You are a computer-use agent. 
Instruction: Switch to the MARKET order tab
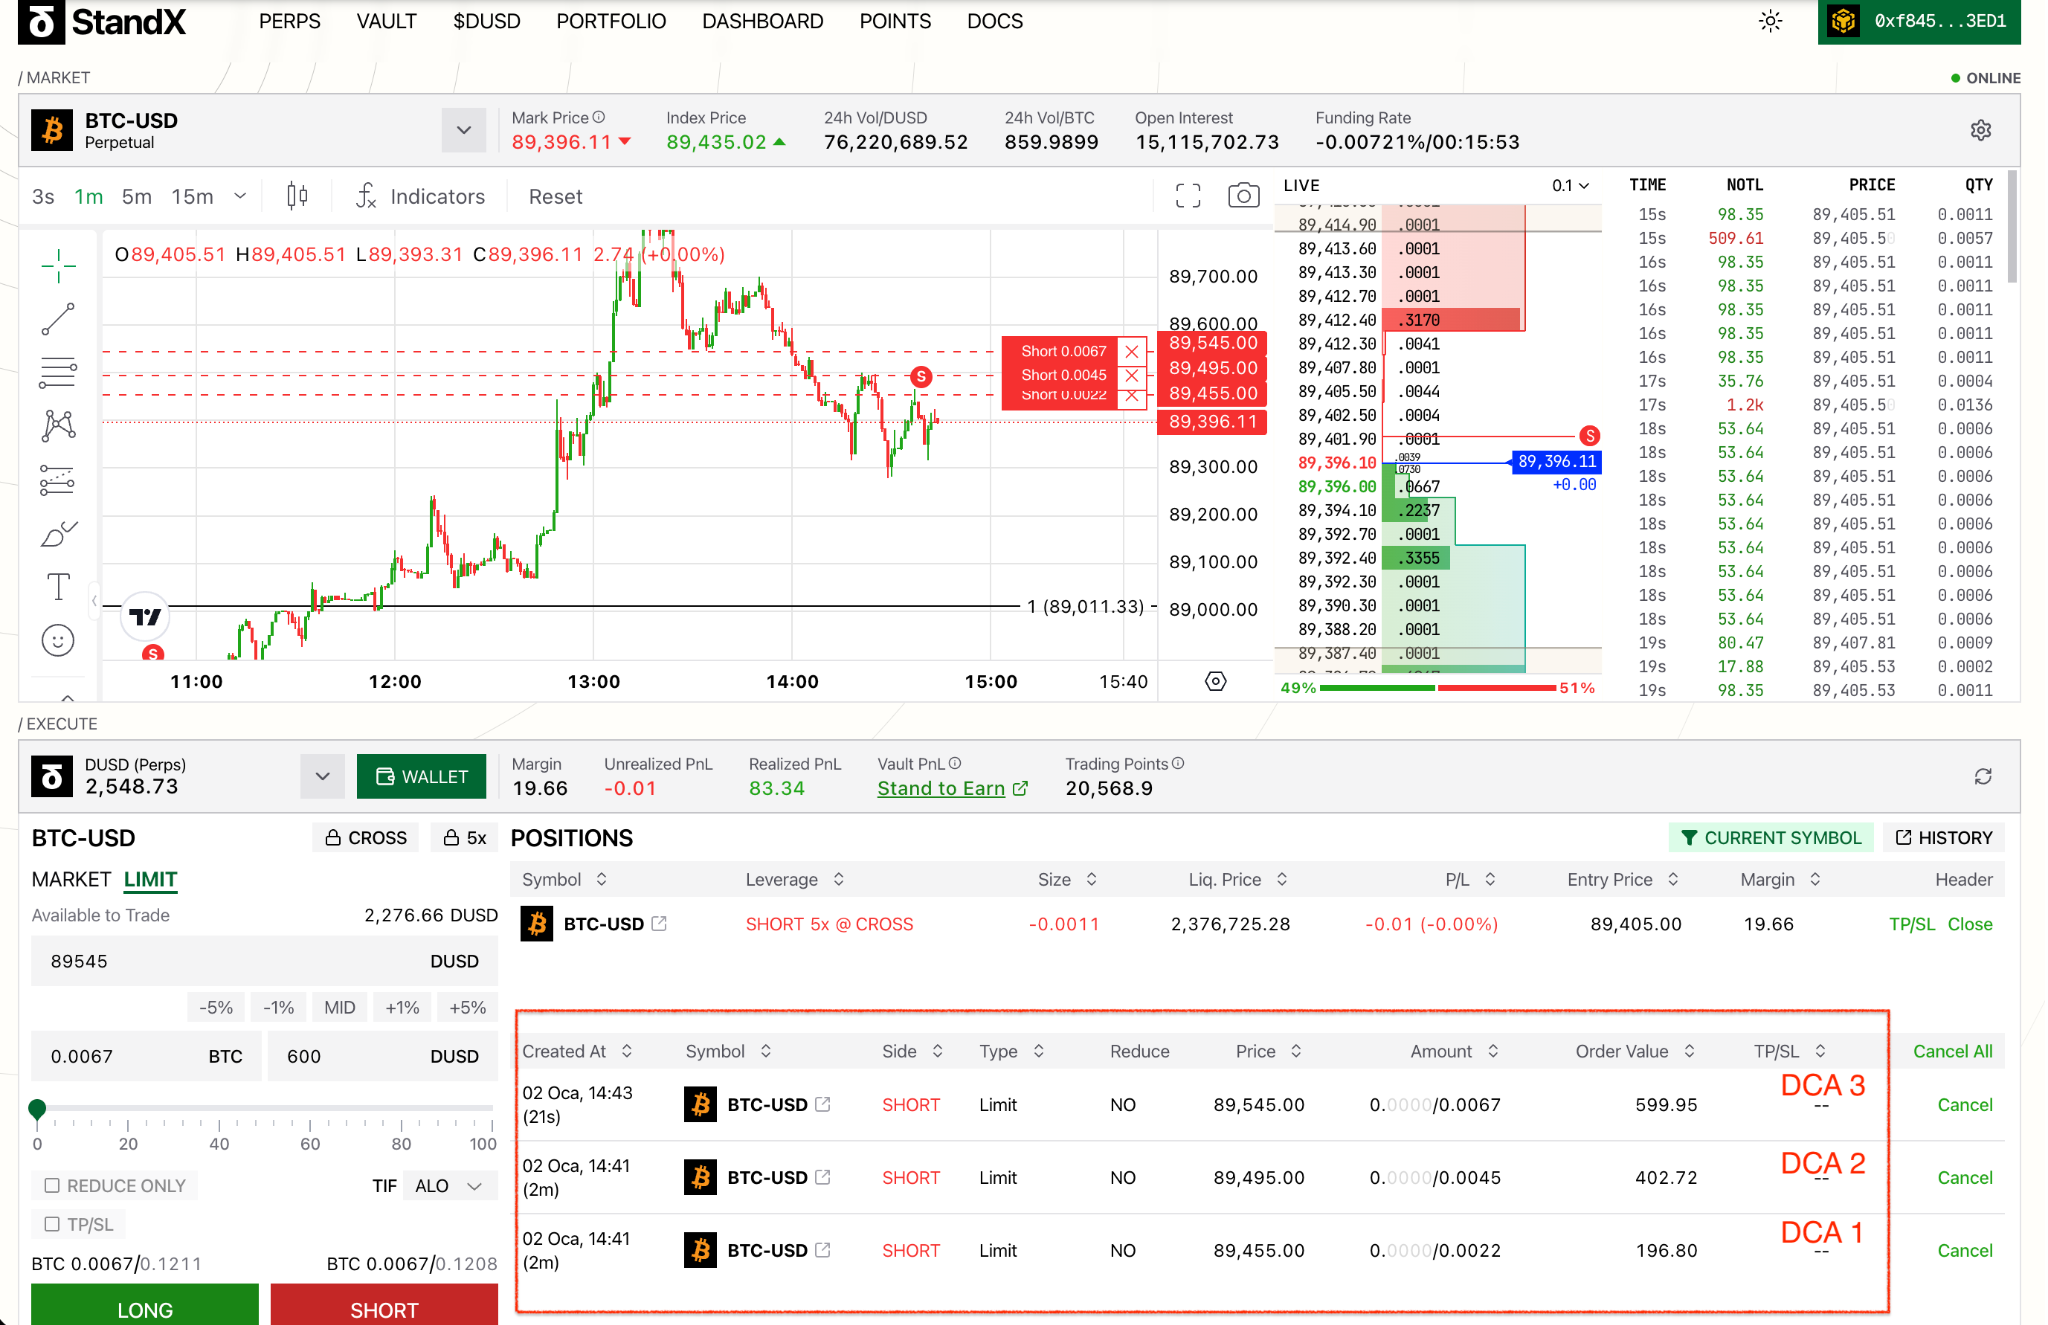coord(71,879)
